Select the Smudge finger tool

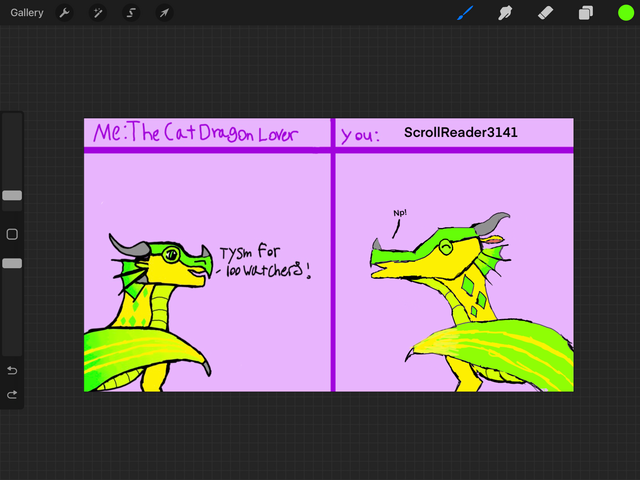(505, 13)
